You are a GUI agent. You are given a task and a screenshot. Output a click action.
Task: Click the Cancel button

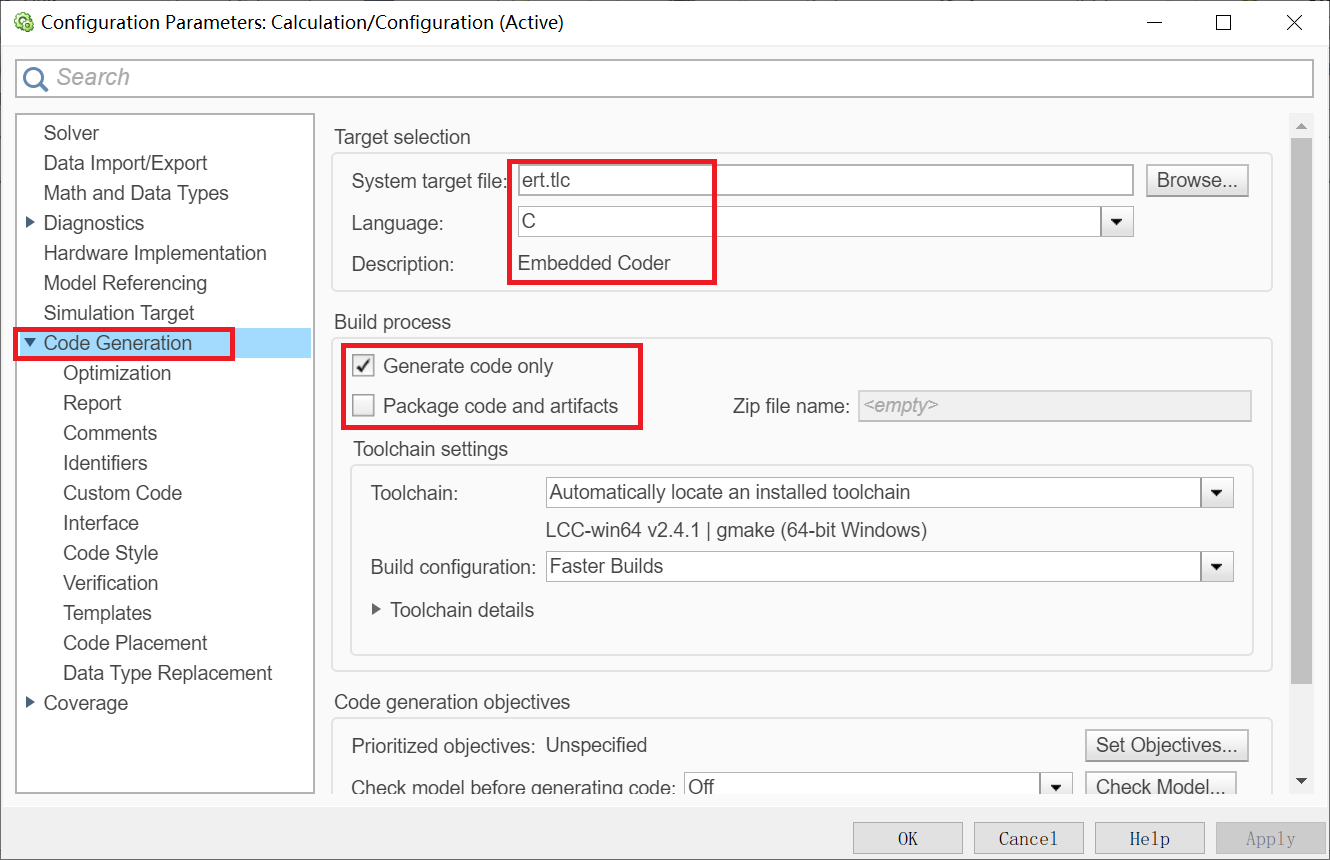(x=1028, y=838)
